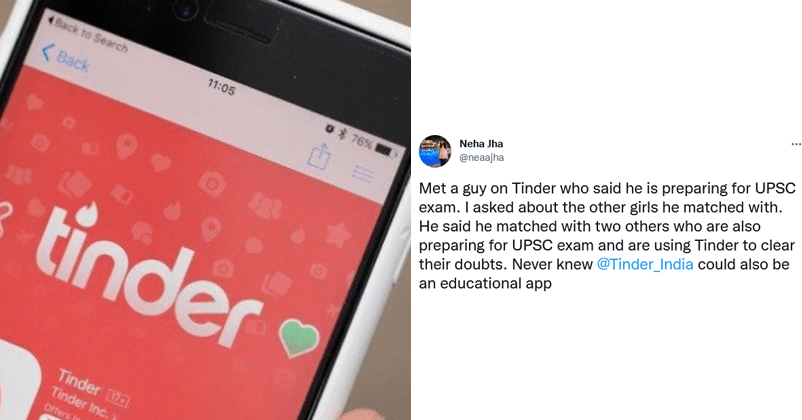Click the battery icon in the phone status bar

point(385,149)
